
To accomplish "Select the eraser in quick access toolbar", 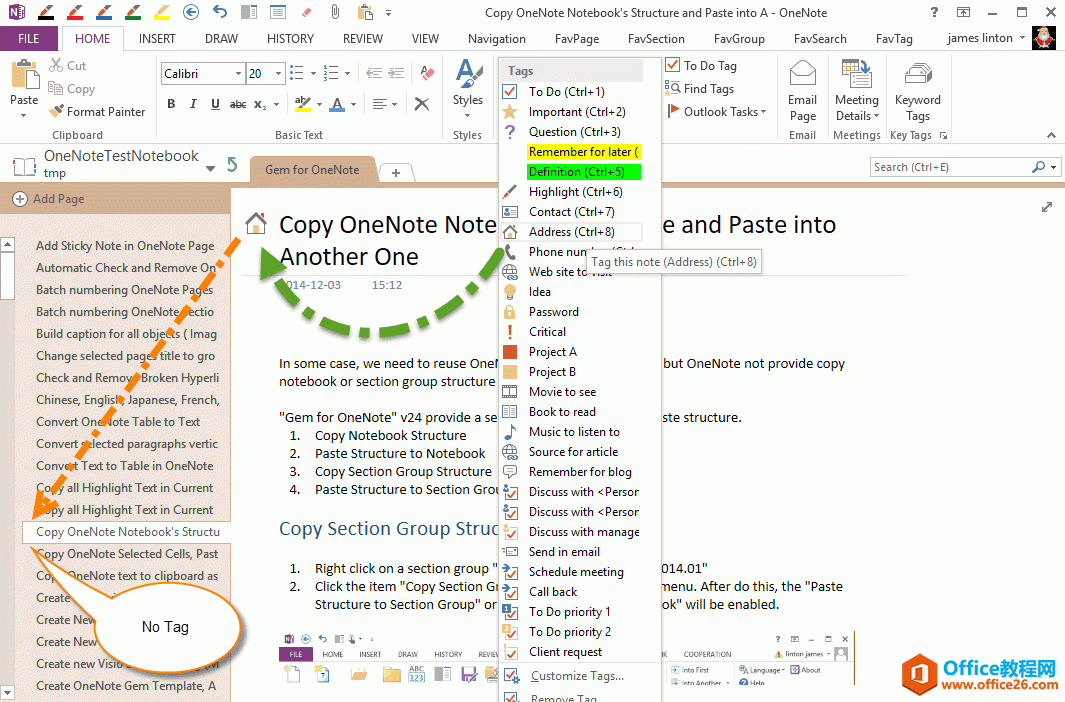I will pyautogui.click(x=306, y=12).
